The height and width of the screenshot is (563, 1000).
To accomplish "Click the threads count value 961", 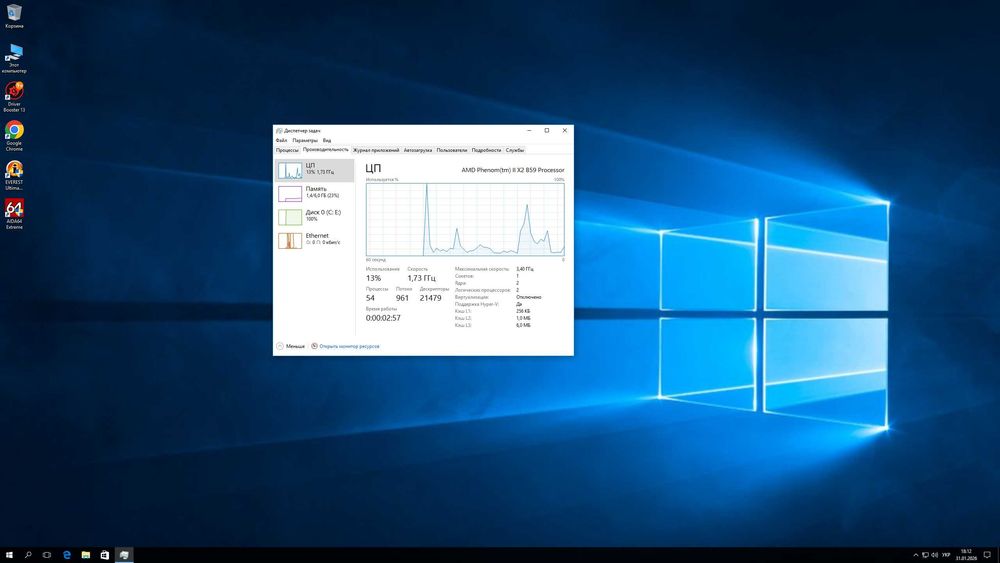I will coord(402,298).
